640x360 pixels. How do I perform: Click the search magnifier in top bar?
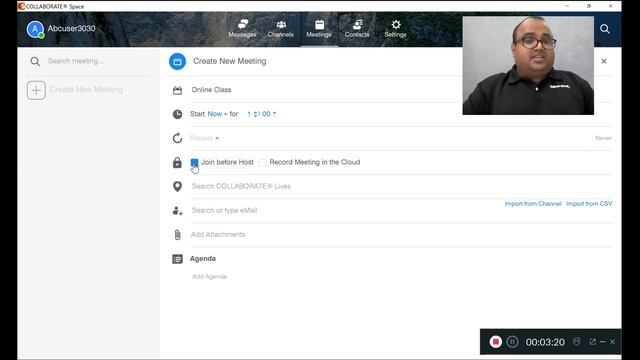tap(605, 29)
